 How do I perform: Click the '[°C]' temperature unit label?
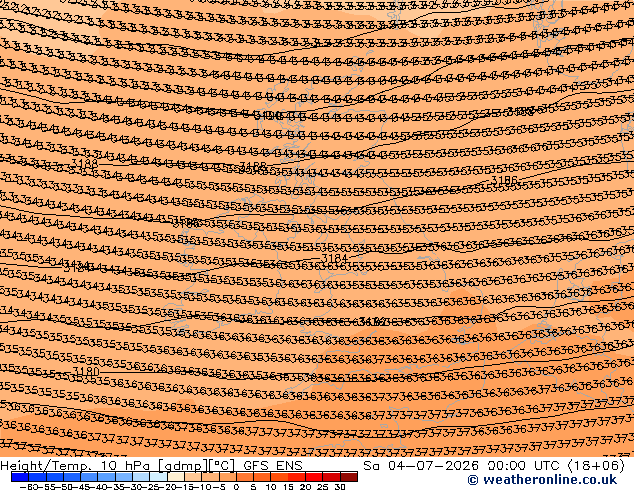click(222, 466)
